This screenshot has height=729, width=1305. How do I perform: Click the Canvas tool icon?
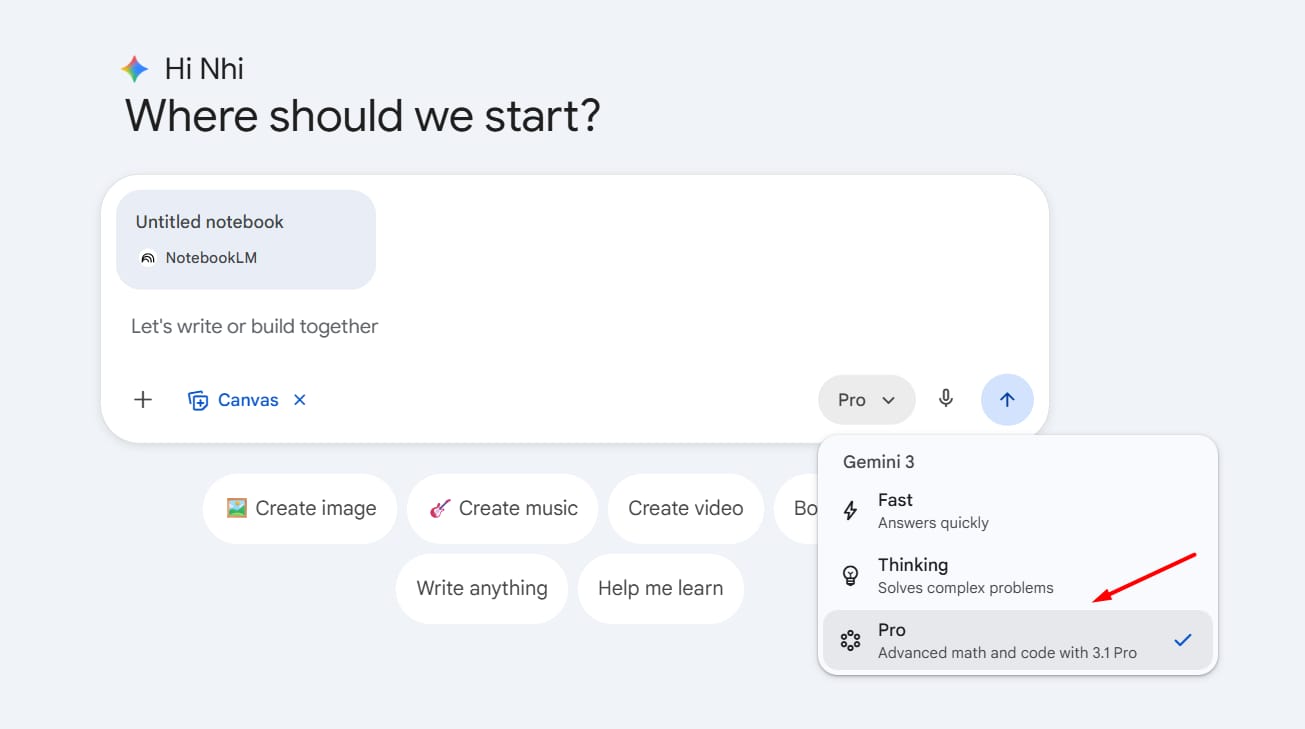pos(198,400)
